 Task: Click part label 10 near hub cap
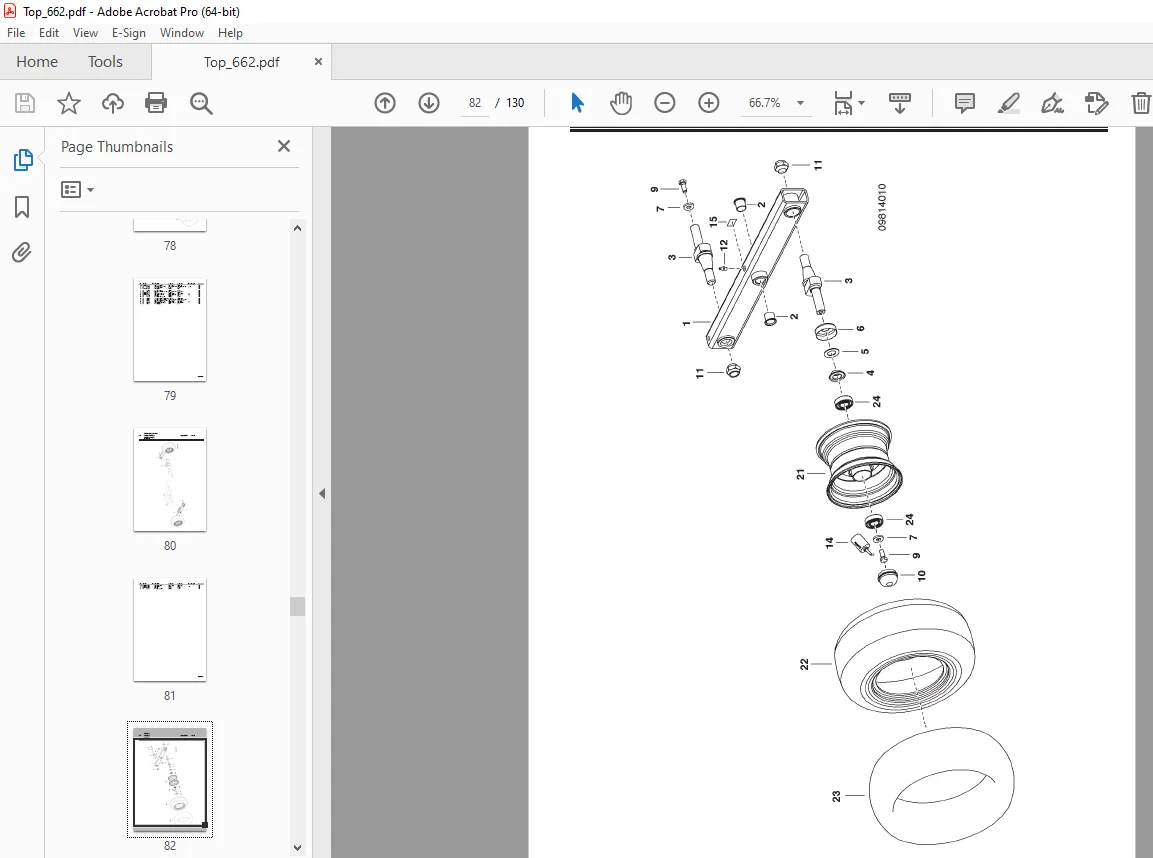click(x=921, y=575)
